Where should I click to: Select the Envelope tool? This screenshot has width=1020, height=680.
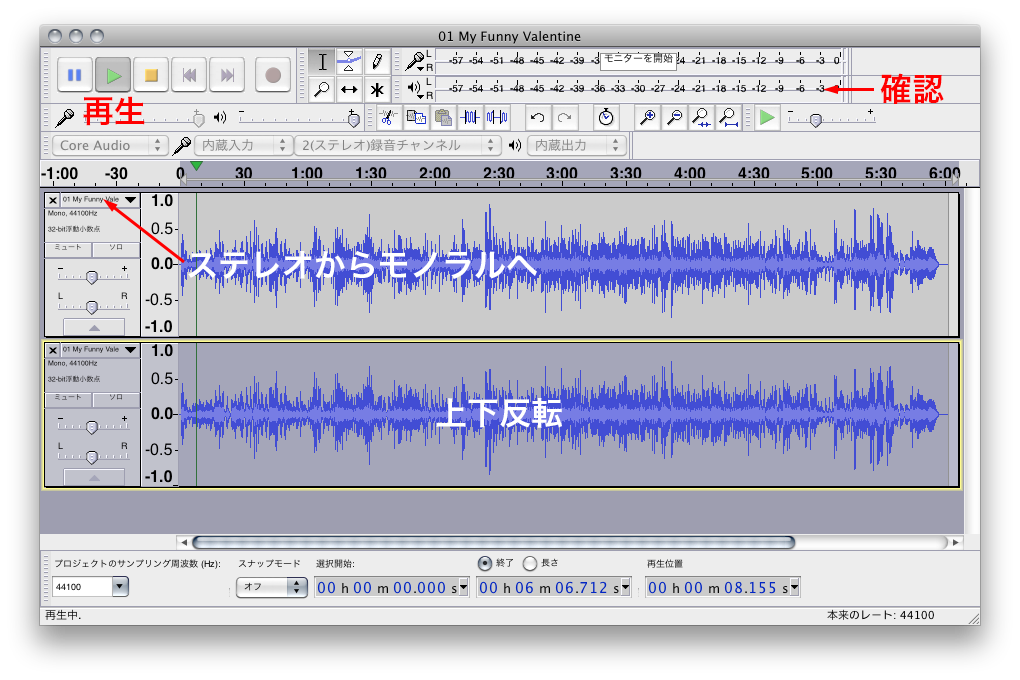click(x=349, y=61)
